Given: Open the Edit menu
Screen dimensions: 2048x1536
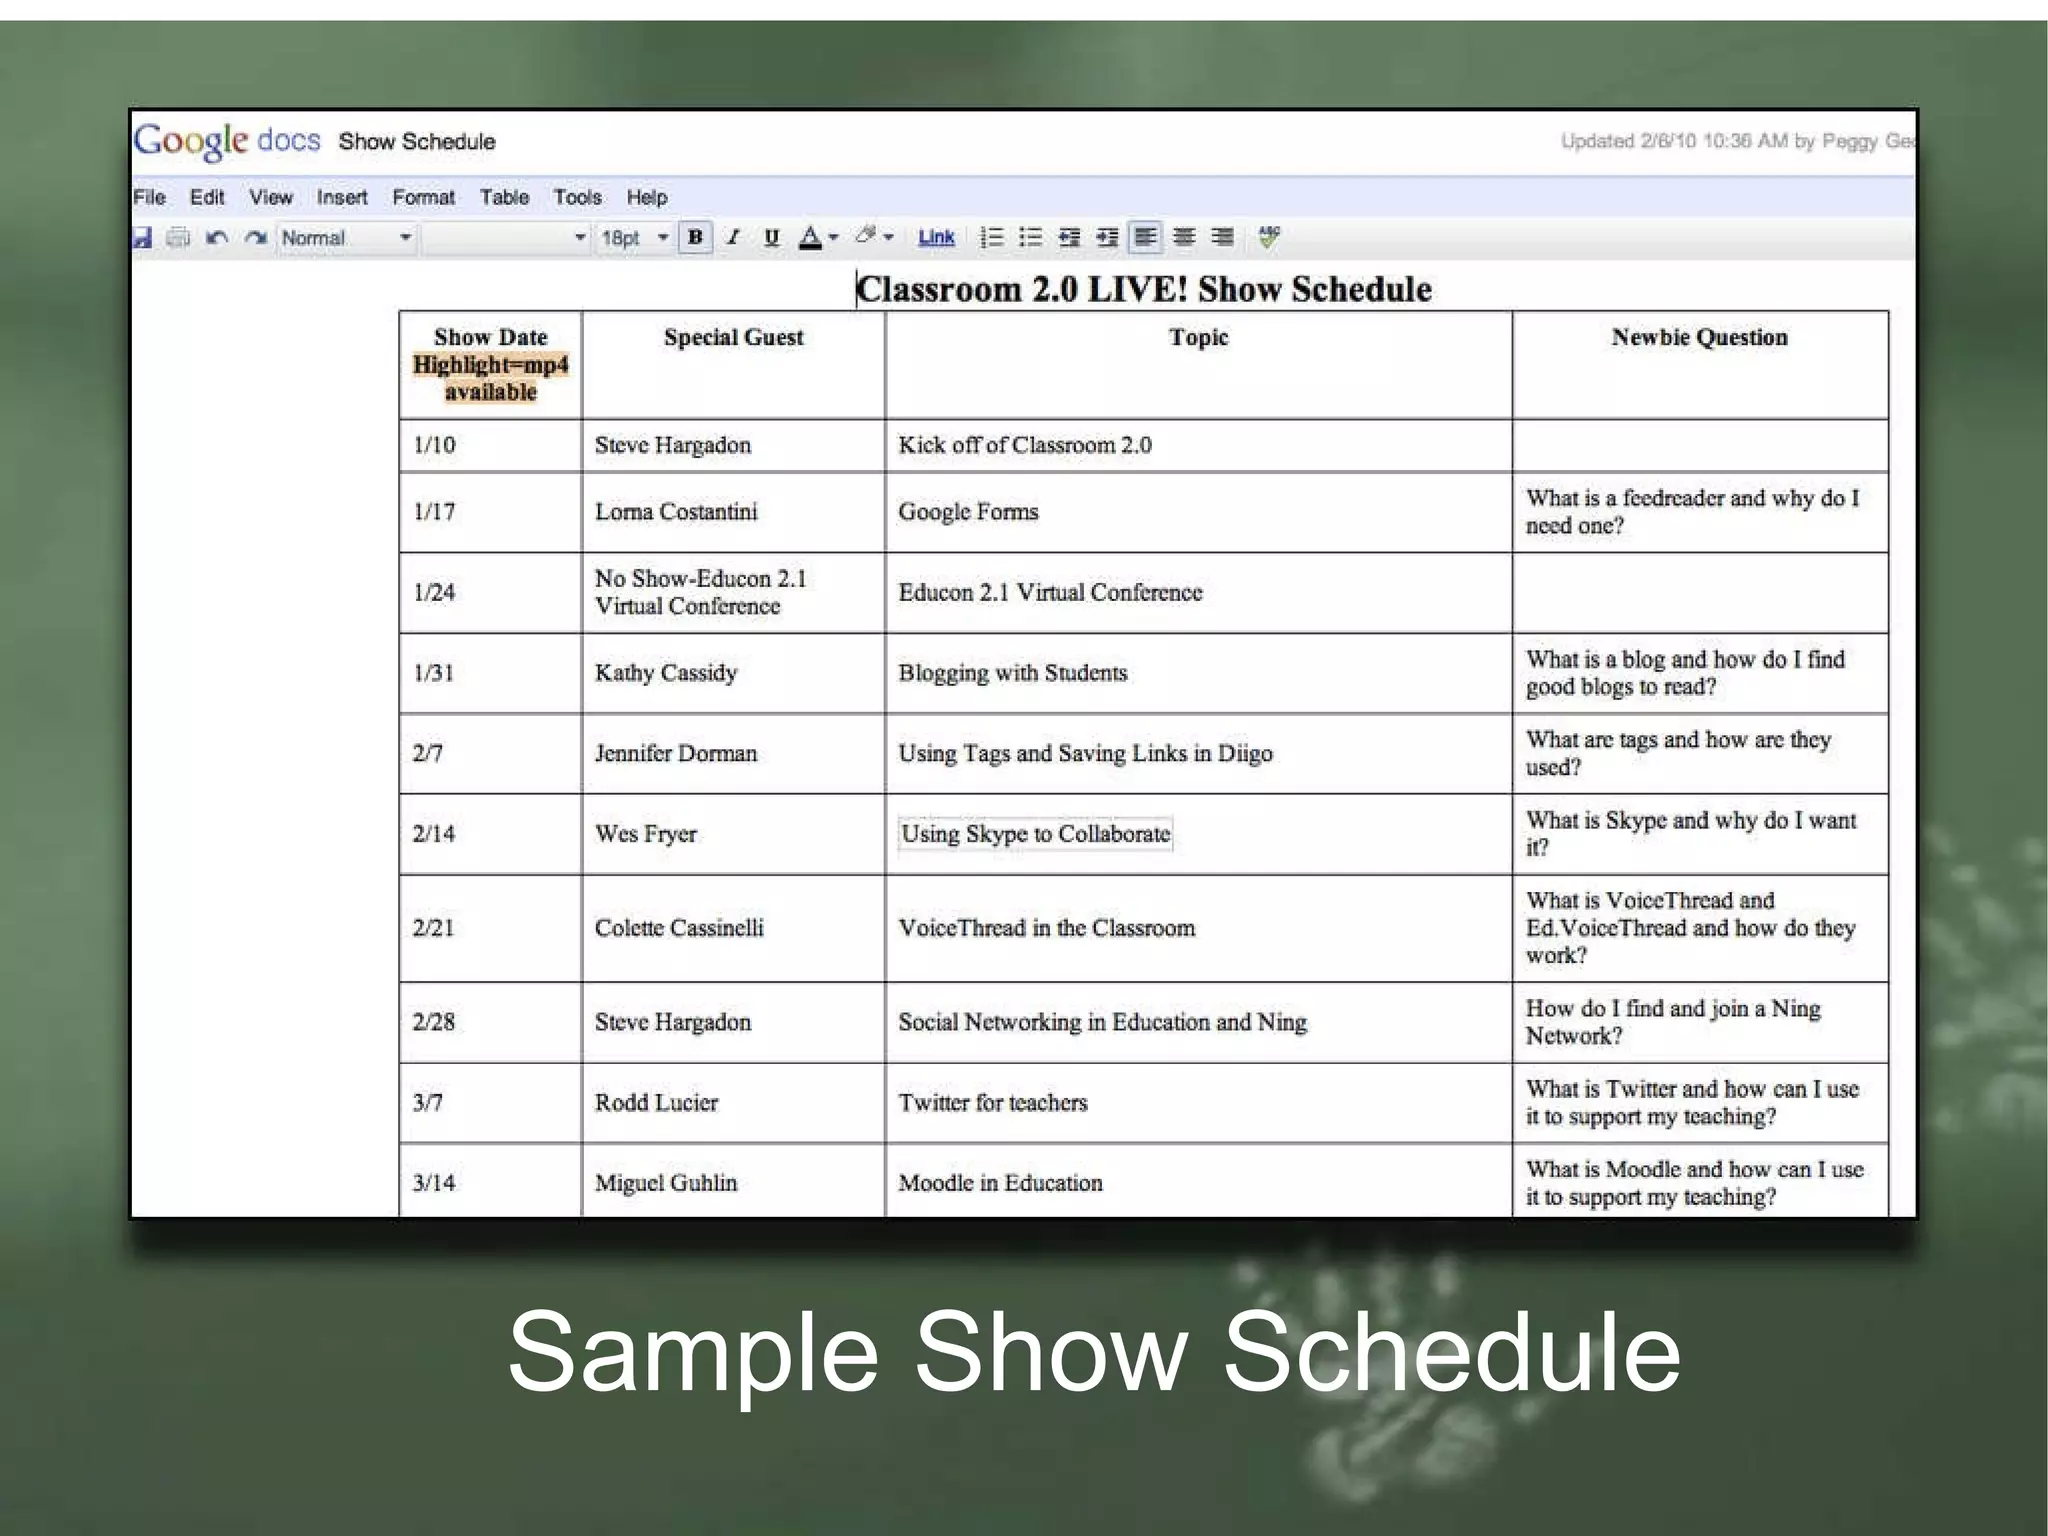Looking at the screenshot, I should click(207, 197).
